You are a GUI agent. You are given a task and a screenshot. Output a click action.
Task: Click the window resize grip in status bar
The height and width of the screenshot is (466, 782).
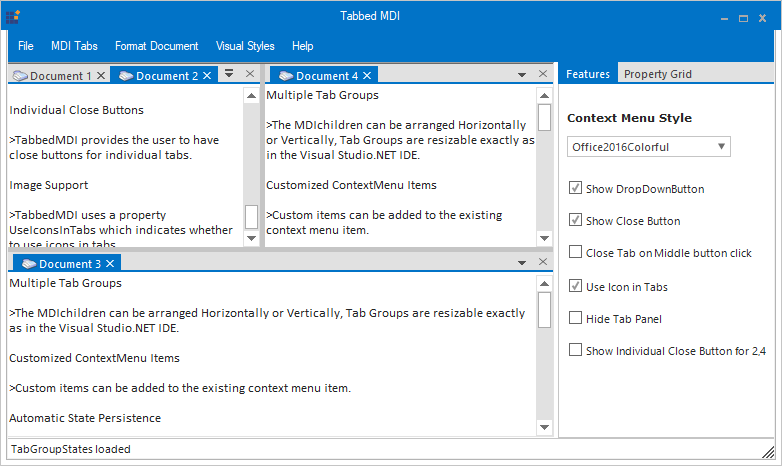click(768, 452)
